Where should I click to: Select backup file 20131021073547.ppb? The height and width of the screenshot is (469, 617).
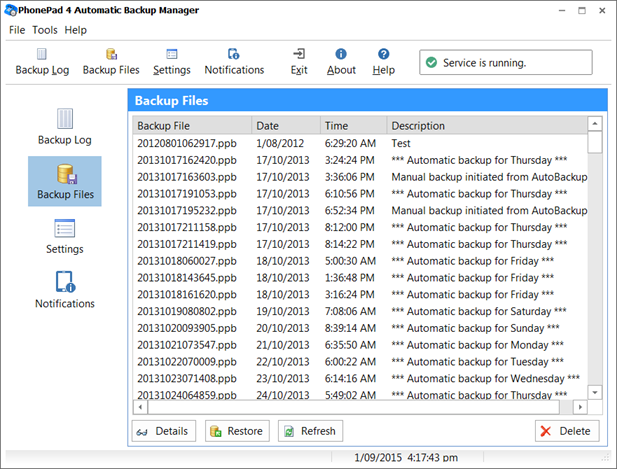click(x=187, y=345)
